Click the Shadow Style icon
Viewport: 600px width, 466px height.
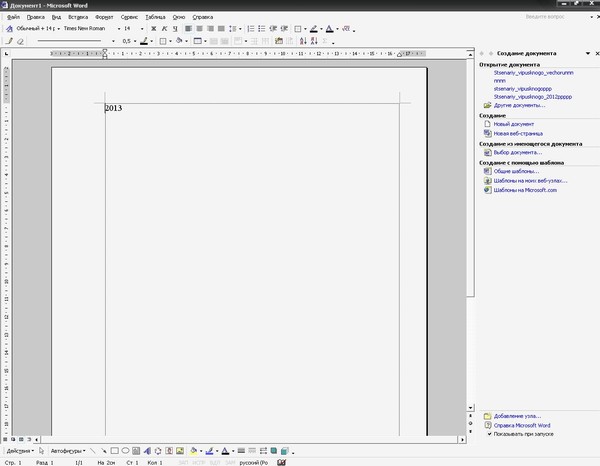point(274,451)
